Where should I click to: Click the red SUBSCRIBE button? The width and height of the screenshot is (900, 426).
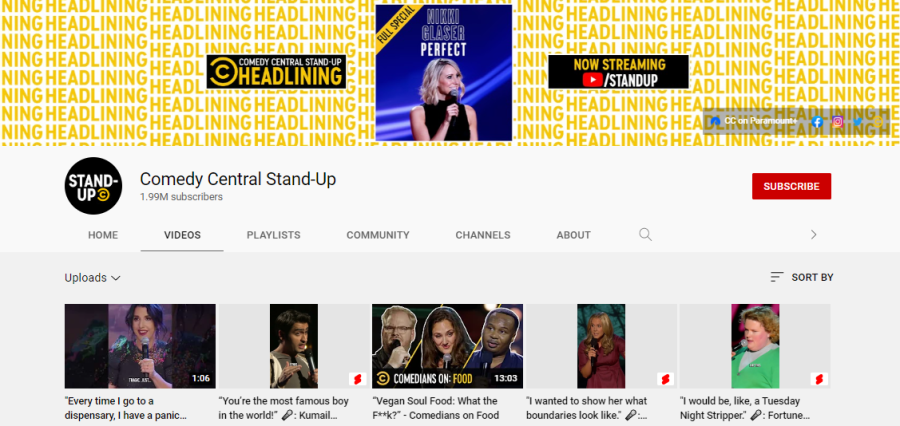coord(792,186)
